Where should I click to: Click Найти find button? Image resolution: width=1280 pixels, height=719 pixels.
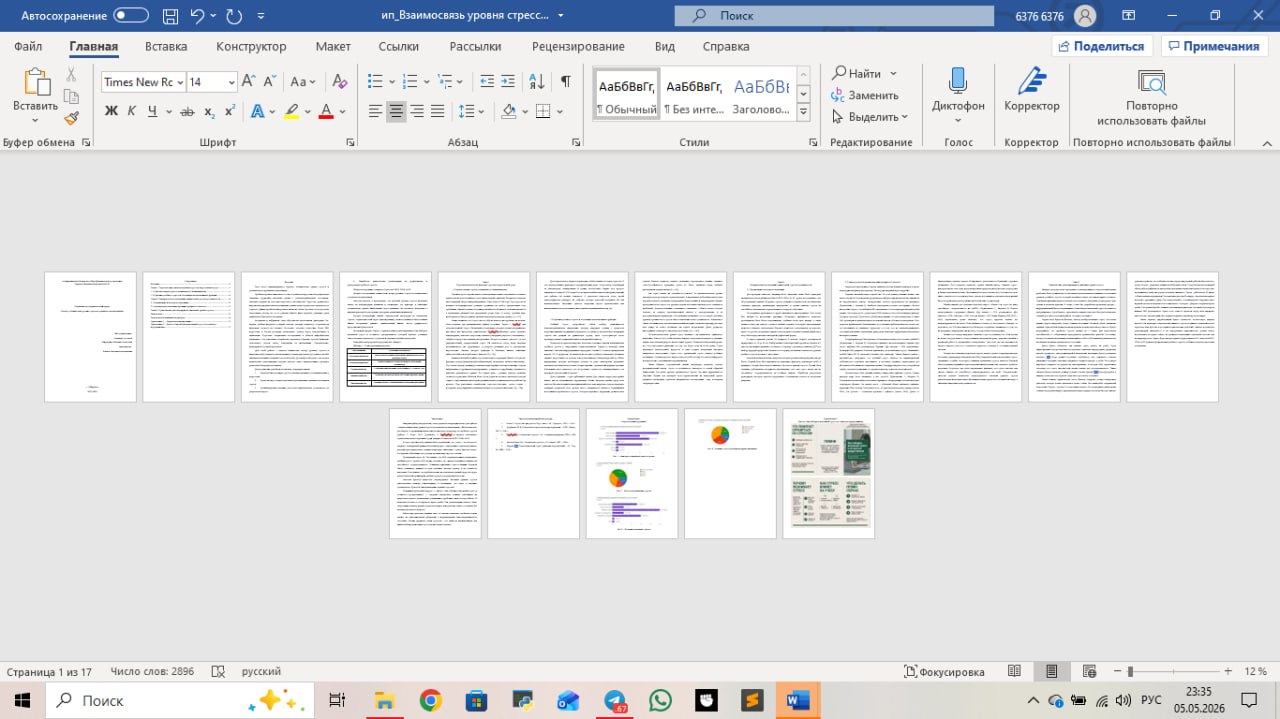[x=856, y=73]
